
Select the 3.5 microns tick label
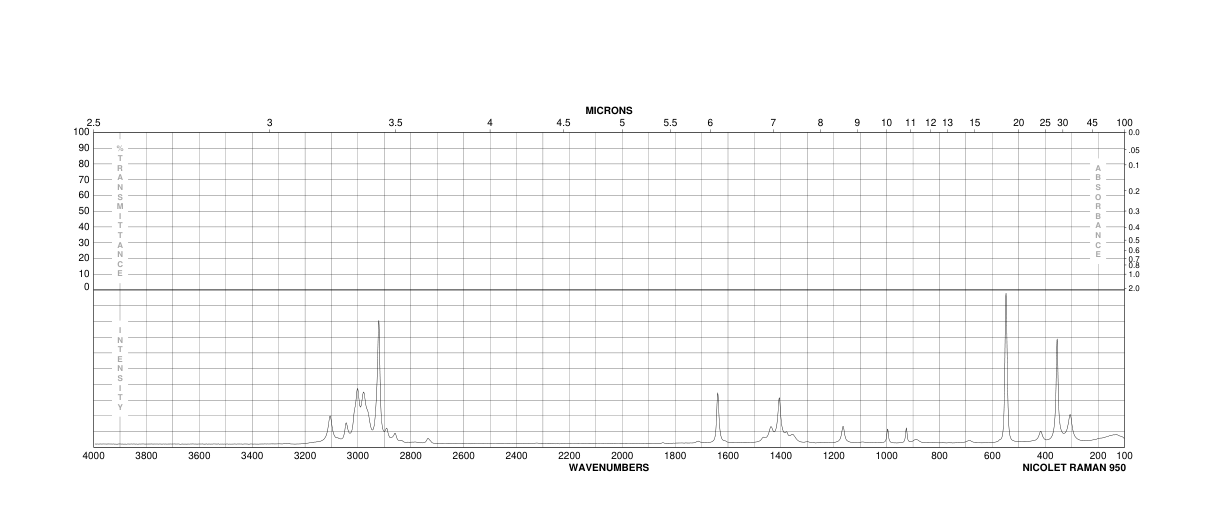click(x=396, y=123)
